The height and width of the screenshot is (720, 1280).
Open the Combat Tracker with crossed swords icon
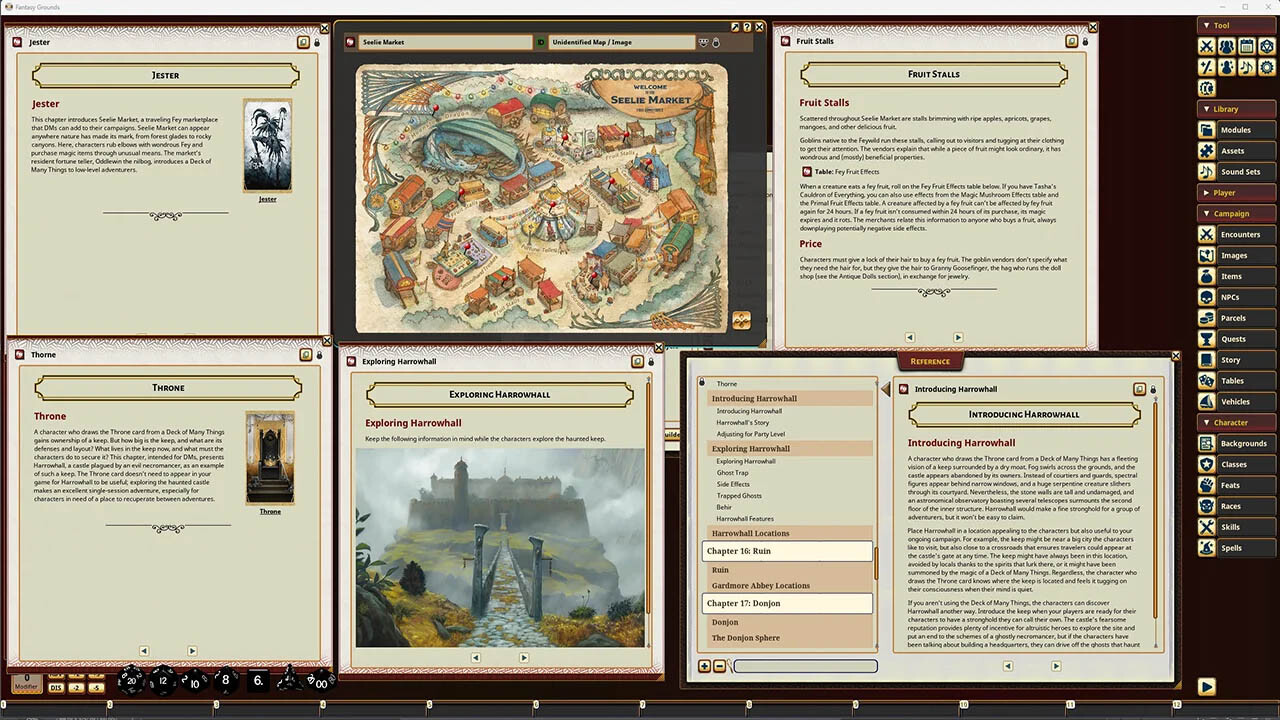[x=1207, y=46]
